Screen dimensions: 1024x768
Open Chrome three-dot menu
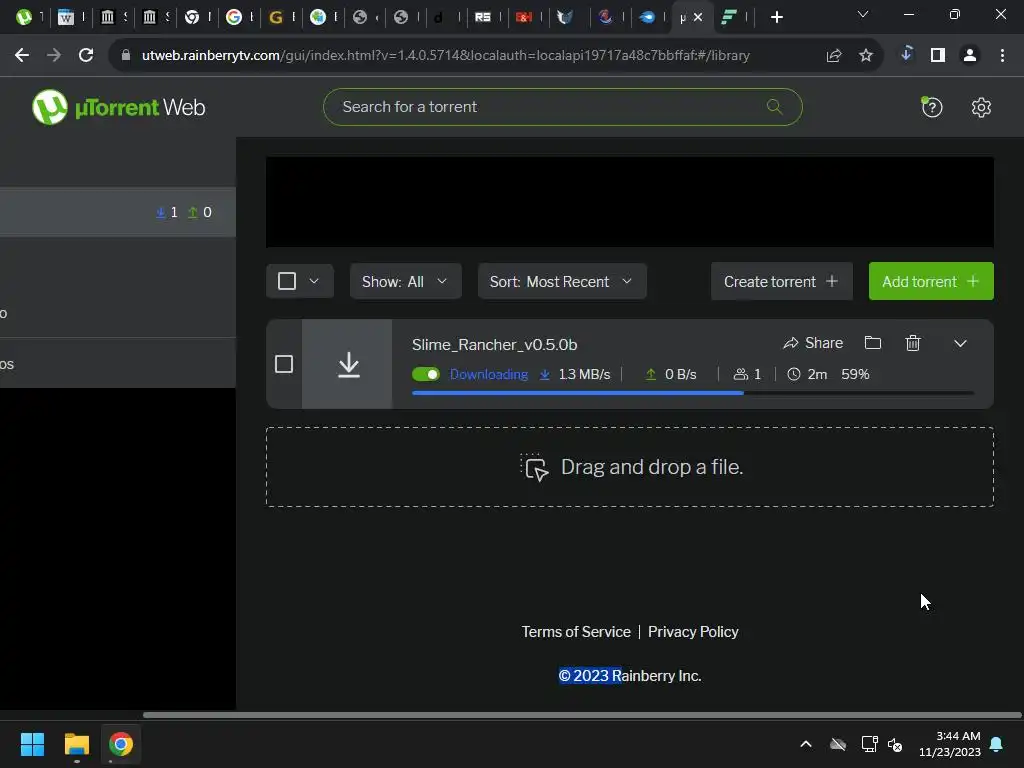1002,56
